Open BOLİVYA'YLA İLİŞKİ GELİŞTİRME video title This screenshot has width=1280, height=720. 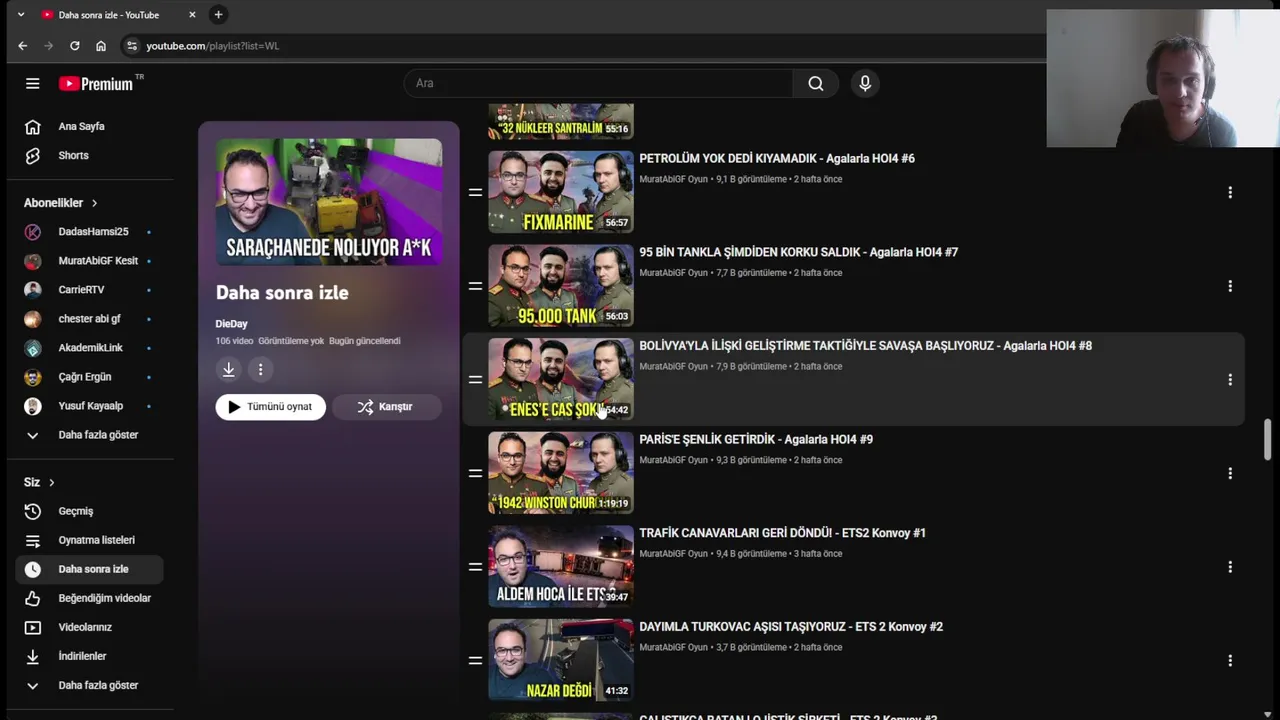[x=865, y=346]
